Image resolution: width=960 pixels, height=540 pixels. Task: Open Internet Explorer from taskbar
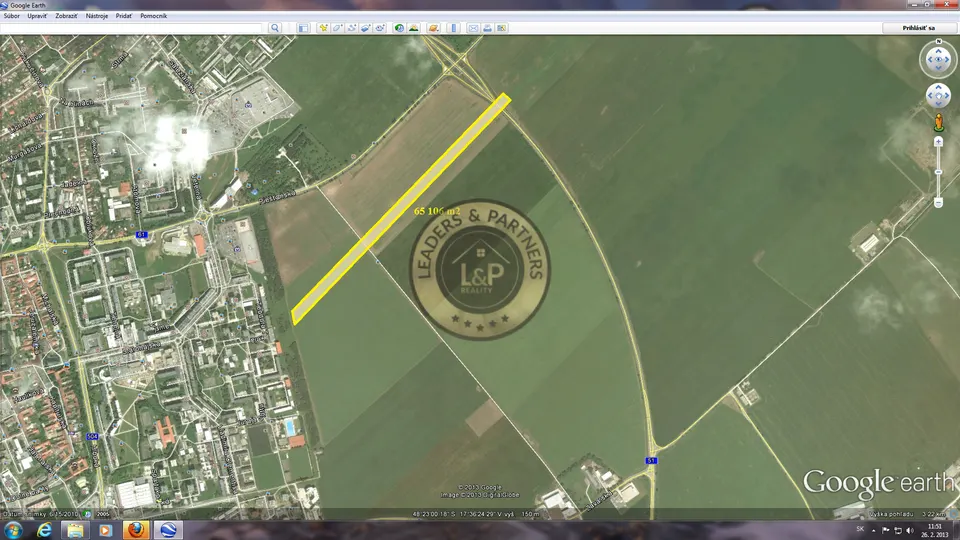click(x=44, y=530)
